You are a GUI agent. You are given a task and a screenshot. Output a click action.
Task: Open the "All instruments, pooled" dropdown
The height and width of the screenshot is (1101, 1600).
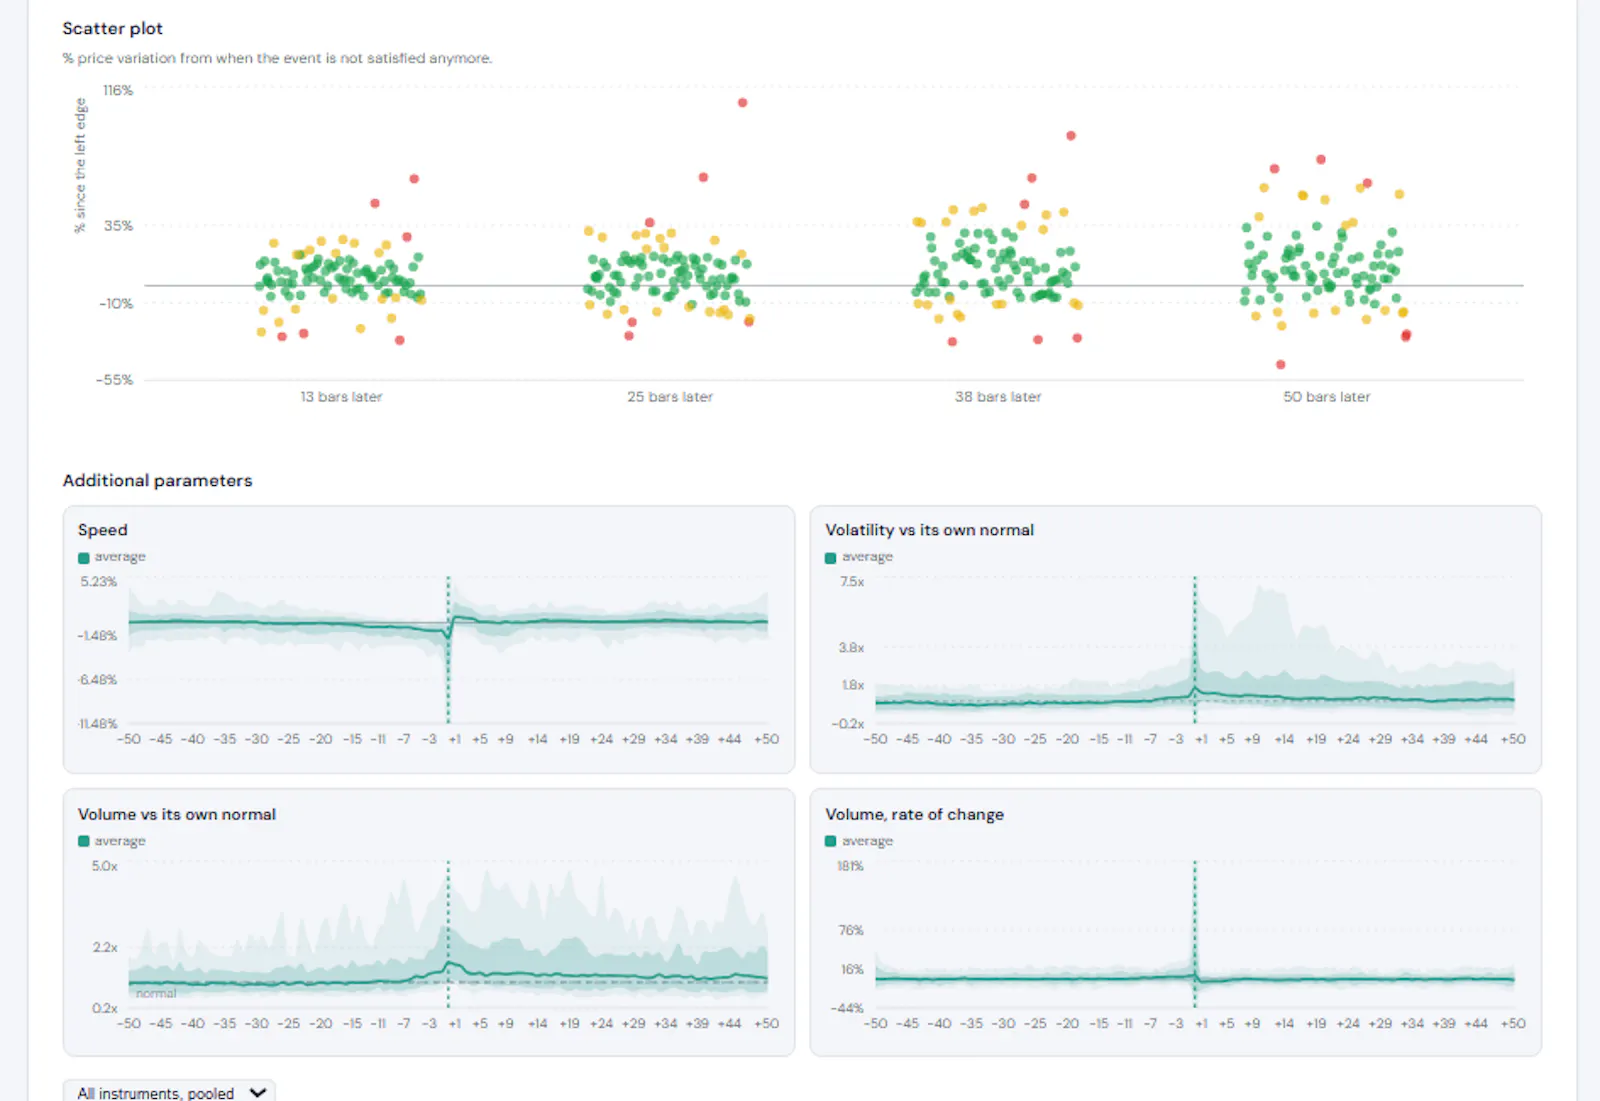(169, 1092)
